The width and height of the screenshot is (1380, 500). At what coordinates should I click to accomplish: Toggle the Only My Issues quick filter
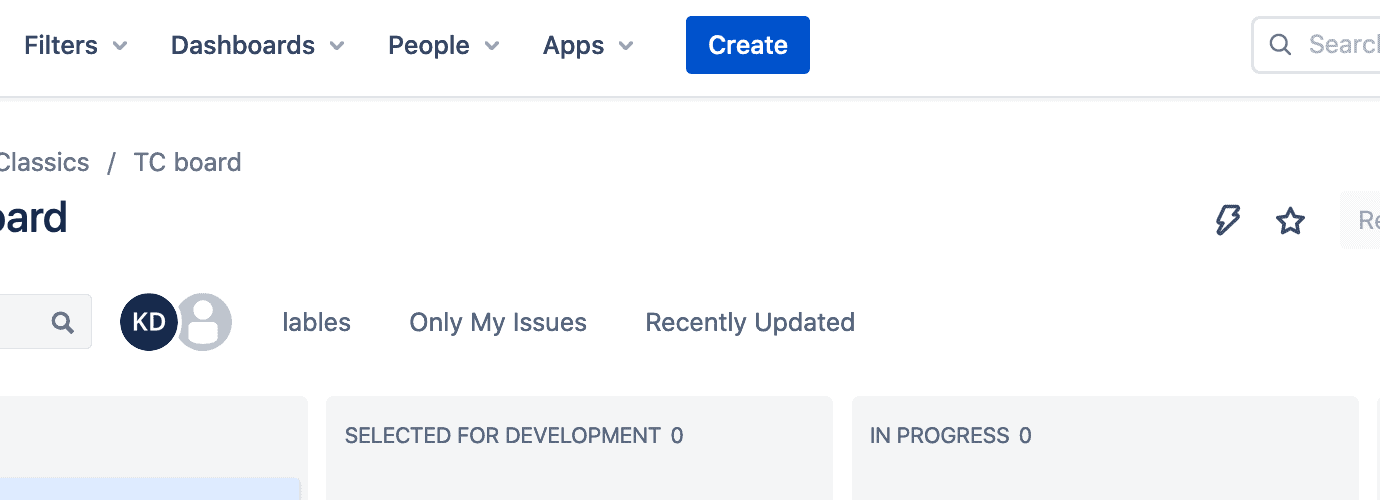(x=498, y=322)
